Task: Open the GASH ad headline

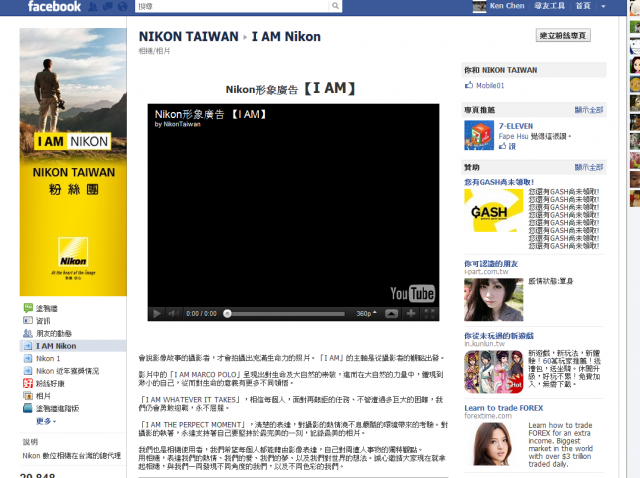Action: [x=499, y=182]
